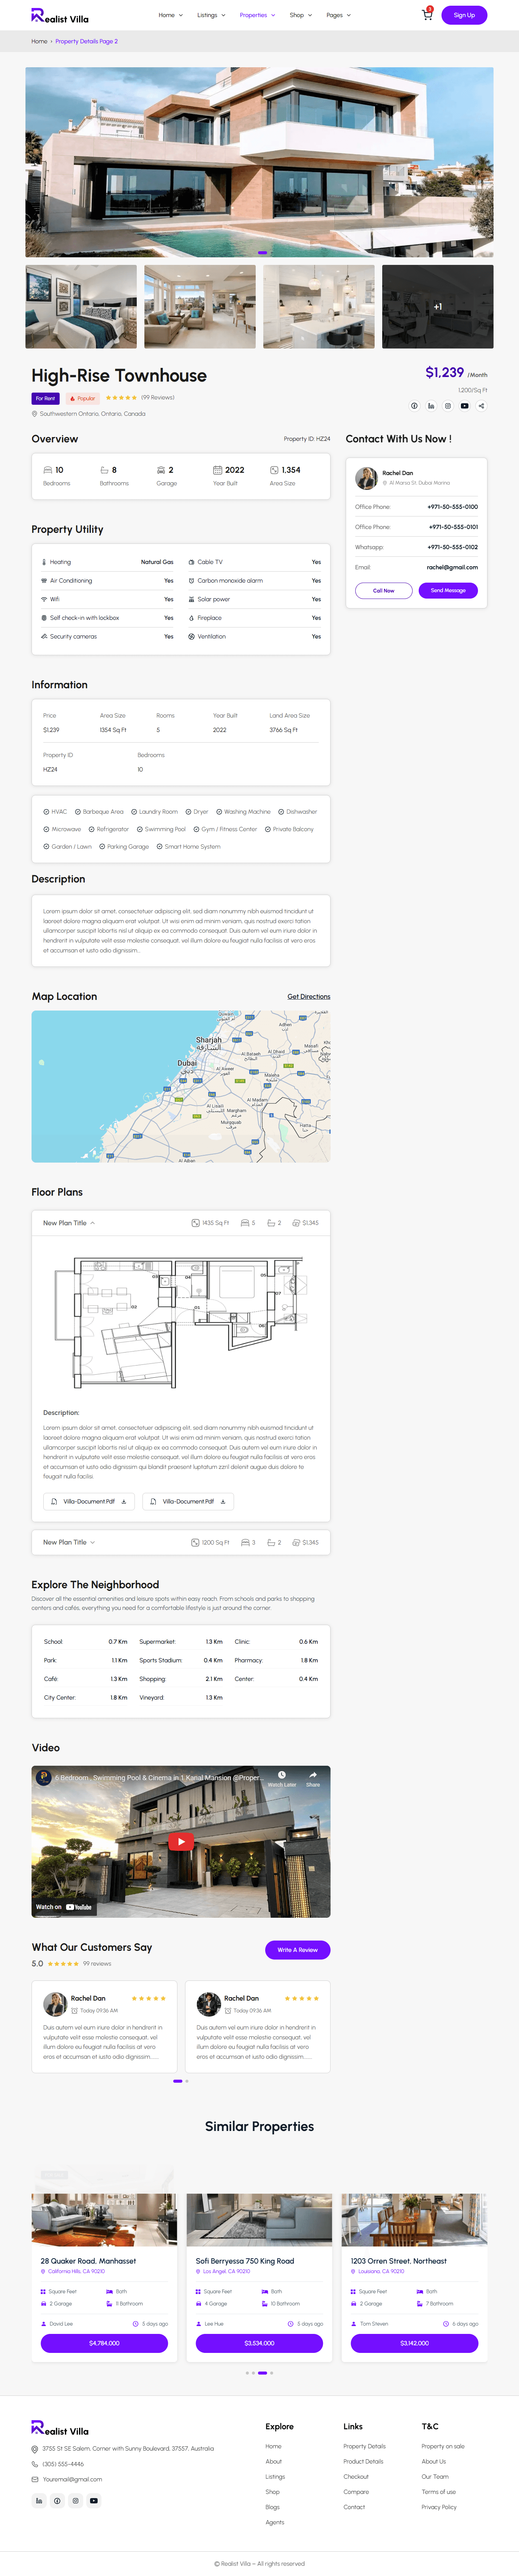Open the shopping cart in the header

(427, 15)
